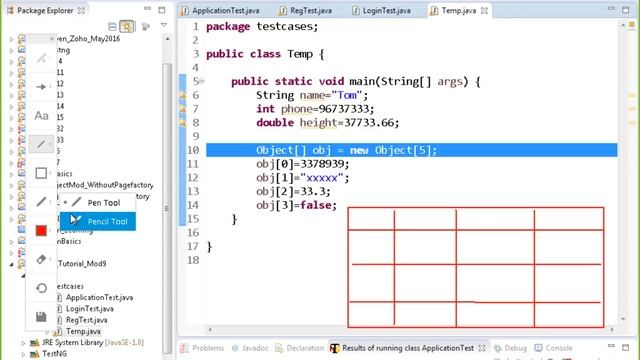Select the rectangle shape tool
640x360 pixels.
(x=41, y=173)
